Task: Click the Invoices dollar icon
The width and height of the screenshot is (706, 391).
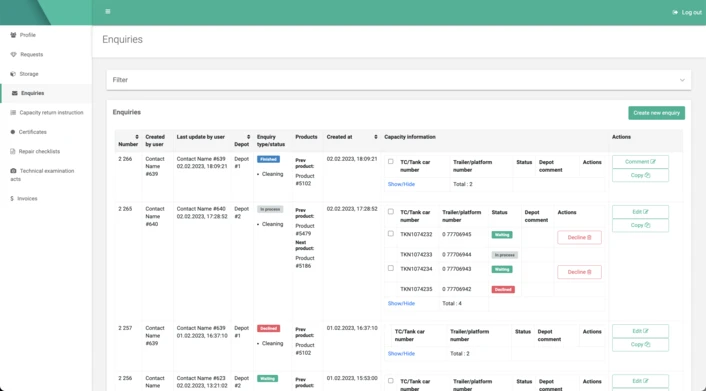Action: 12,199
